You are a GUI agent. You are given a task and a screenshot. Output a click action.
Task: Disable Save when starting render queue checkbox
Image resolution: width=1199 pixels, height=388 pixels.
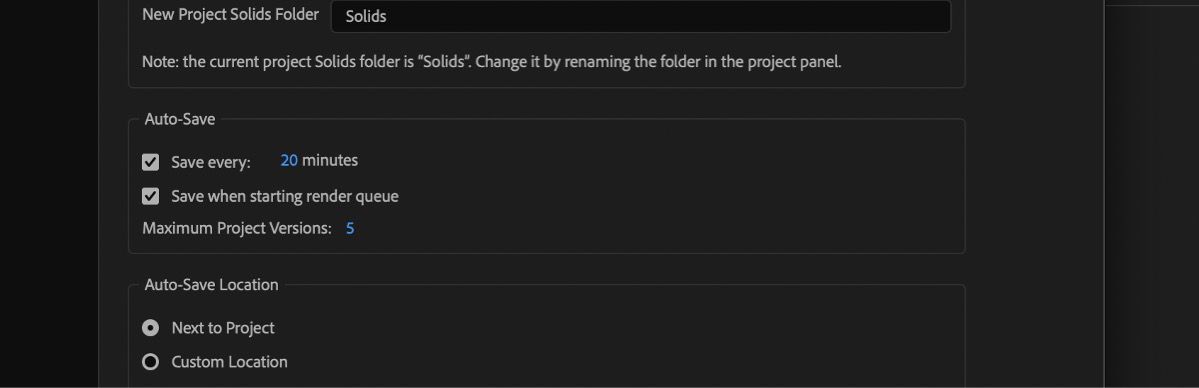click(151, 197)
